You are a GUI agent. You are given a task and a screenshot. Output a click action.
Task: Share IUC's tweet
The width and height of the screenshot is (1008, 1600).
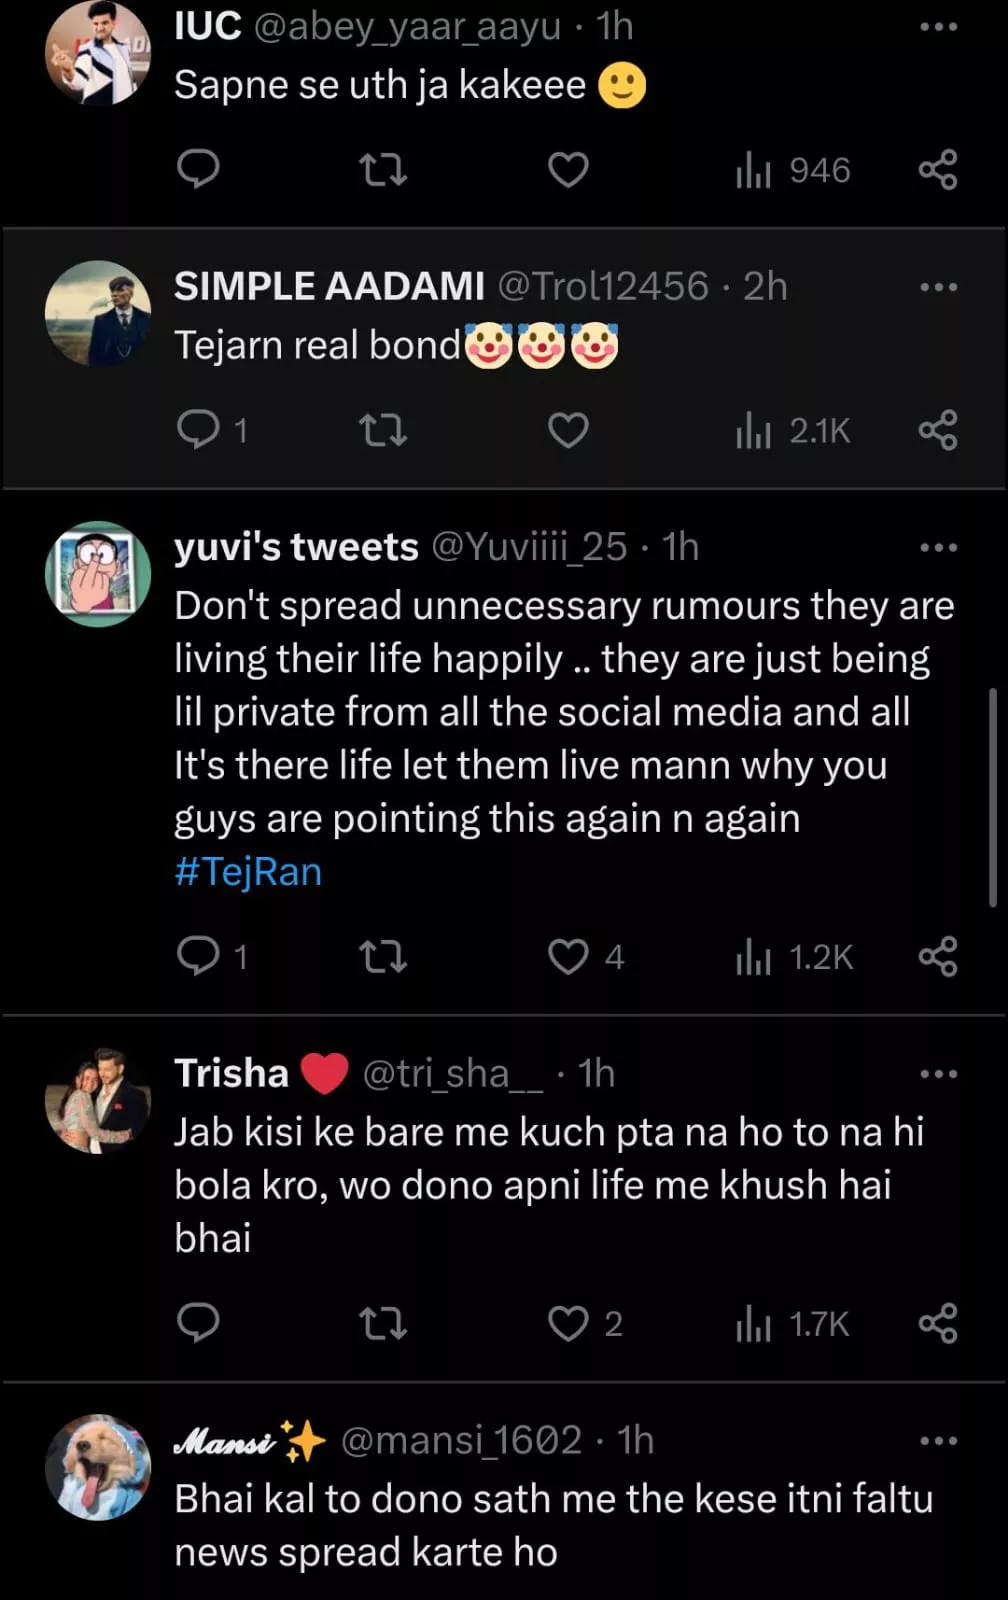[938, 170]
